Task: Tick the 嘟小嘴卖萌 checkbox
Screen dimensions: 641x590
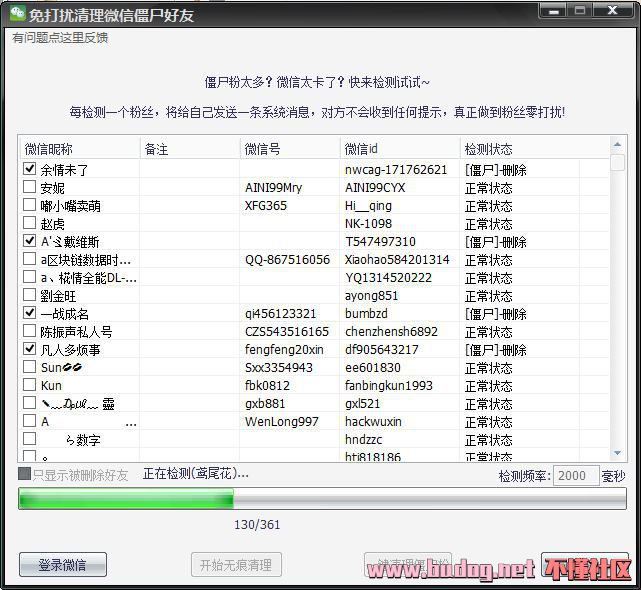Action: point(29,204)
